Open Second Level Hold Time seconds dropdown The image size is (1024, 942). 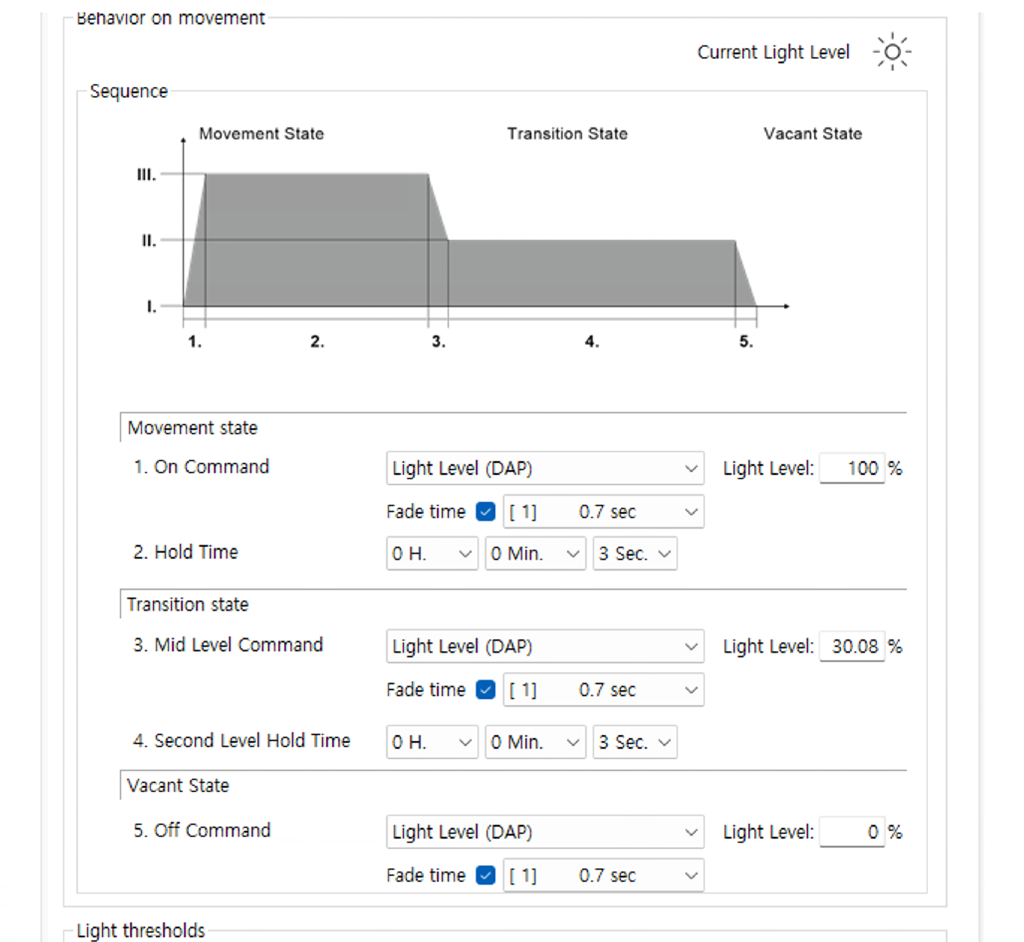pyautogui.click(x=634, y=743)
